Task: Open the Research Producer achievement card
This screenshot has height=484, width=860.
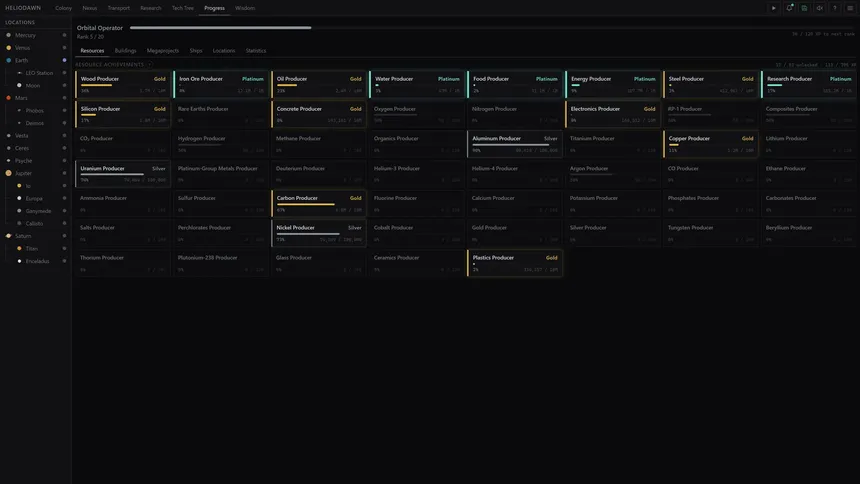Action: (809, 85)
